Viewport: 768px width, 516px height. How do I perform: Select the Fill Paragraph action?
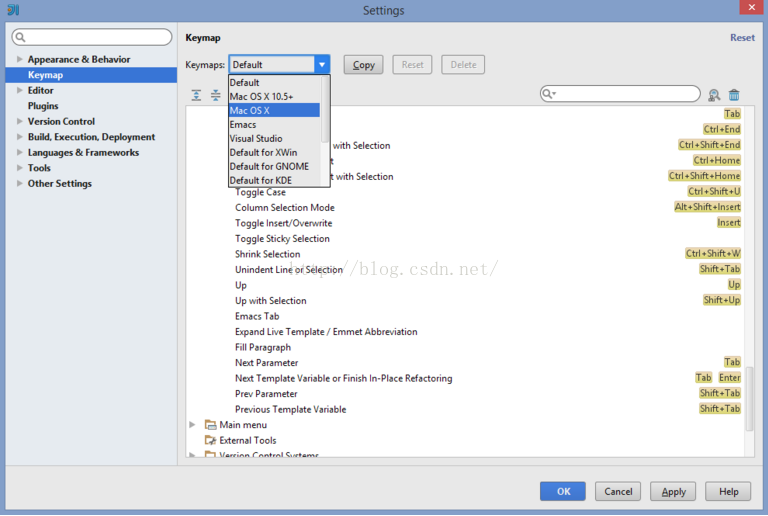tap(263, 347)
